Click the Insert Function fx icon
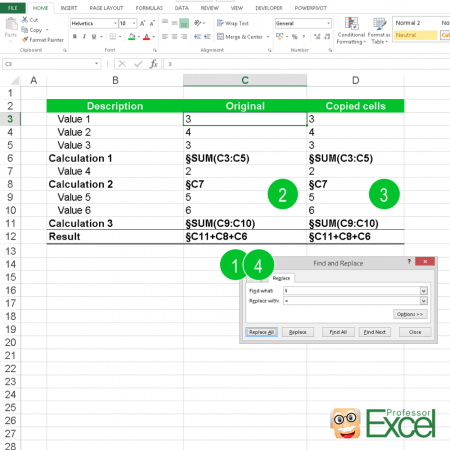The height and width of the screenshot is (450, 450). (153, 64)
